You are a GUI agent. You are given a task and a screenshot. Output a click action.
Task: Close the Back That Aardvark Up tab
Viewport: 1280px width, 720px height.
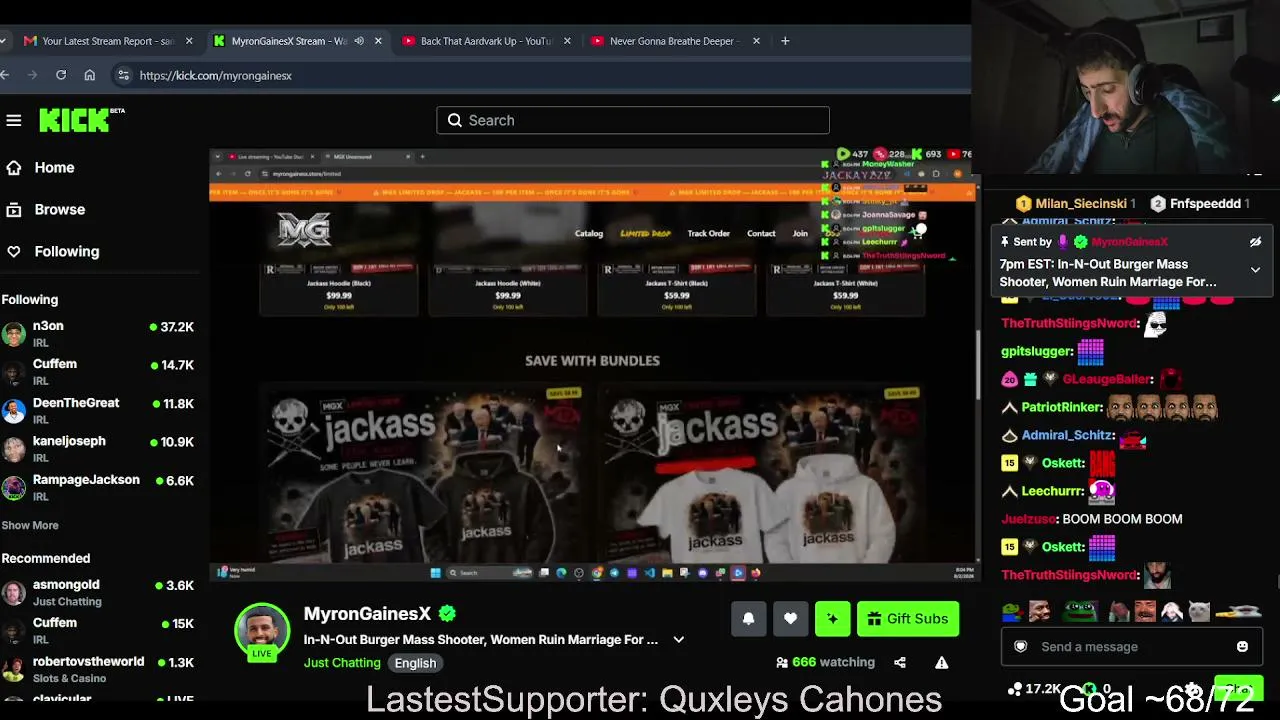[x=567, y=41]
